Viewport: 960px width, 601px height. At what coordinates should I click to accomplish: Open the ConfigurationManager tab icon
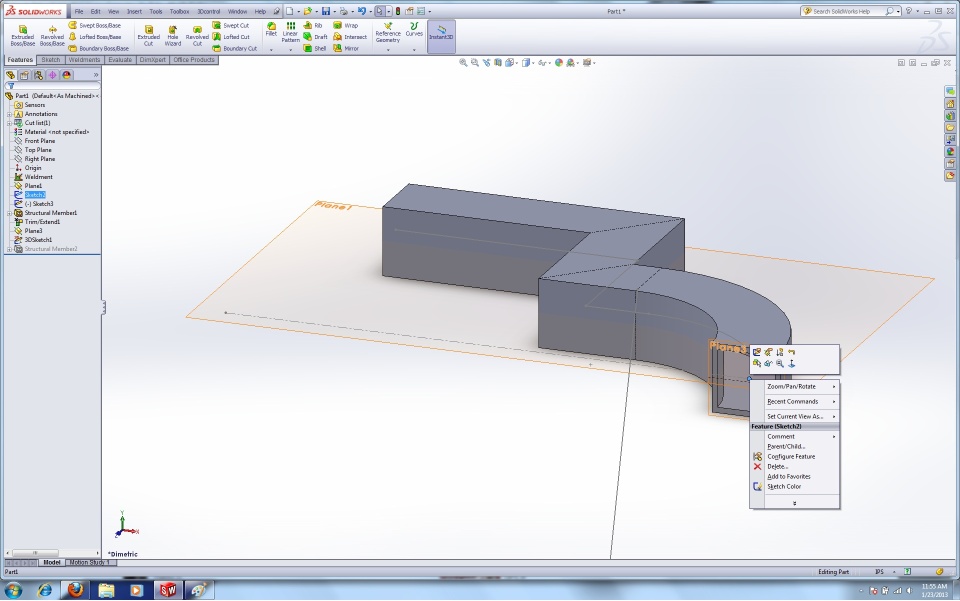39,75
